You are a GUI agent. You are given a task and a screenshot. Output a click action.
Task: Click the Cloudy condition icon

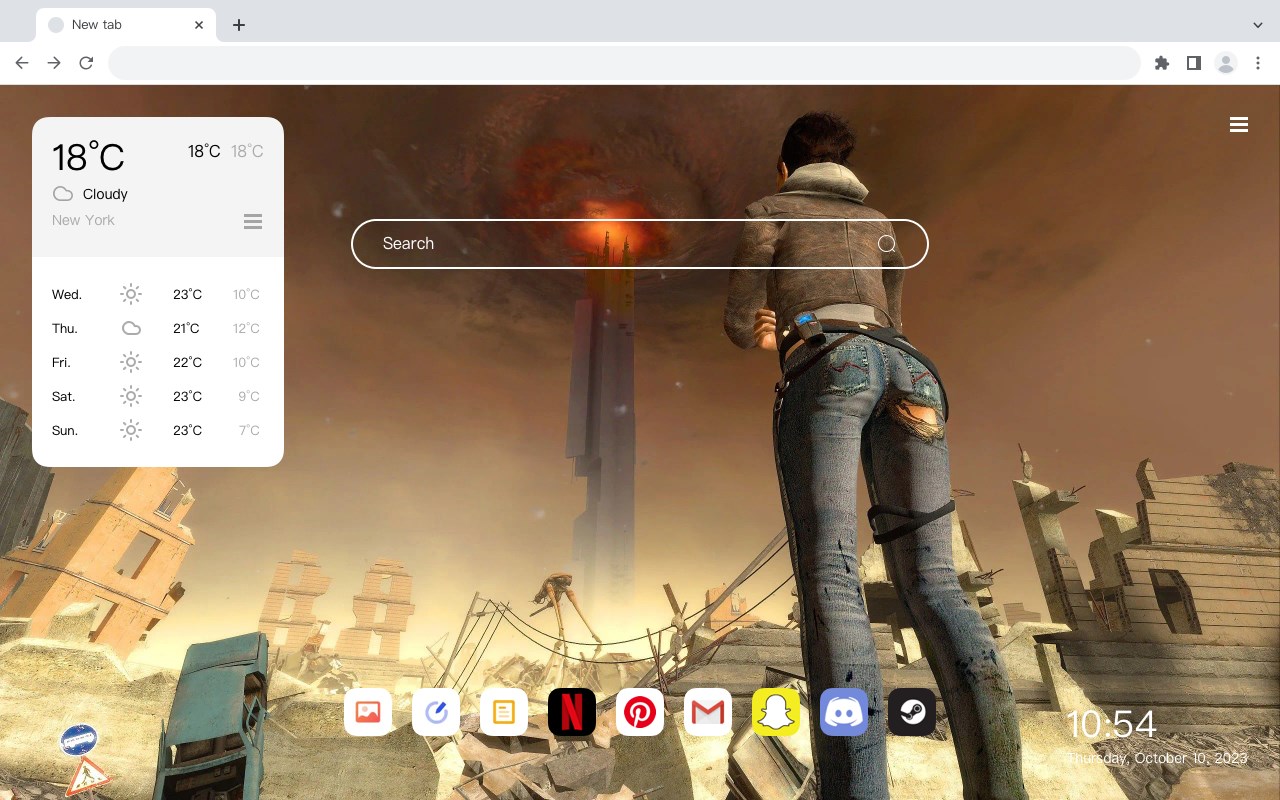(63, 194)
